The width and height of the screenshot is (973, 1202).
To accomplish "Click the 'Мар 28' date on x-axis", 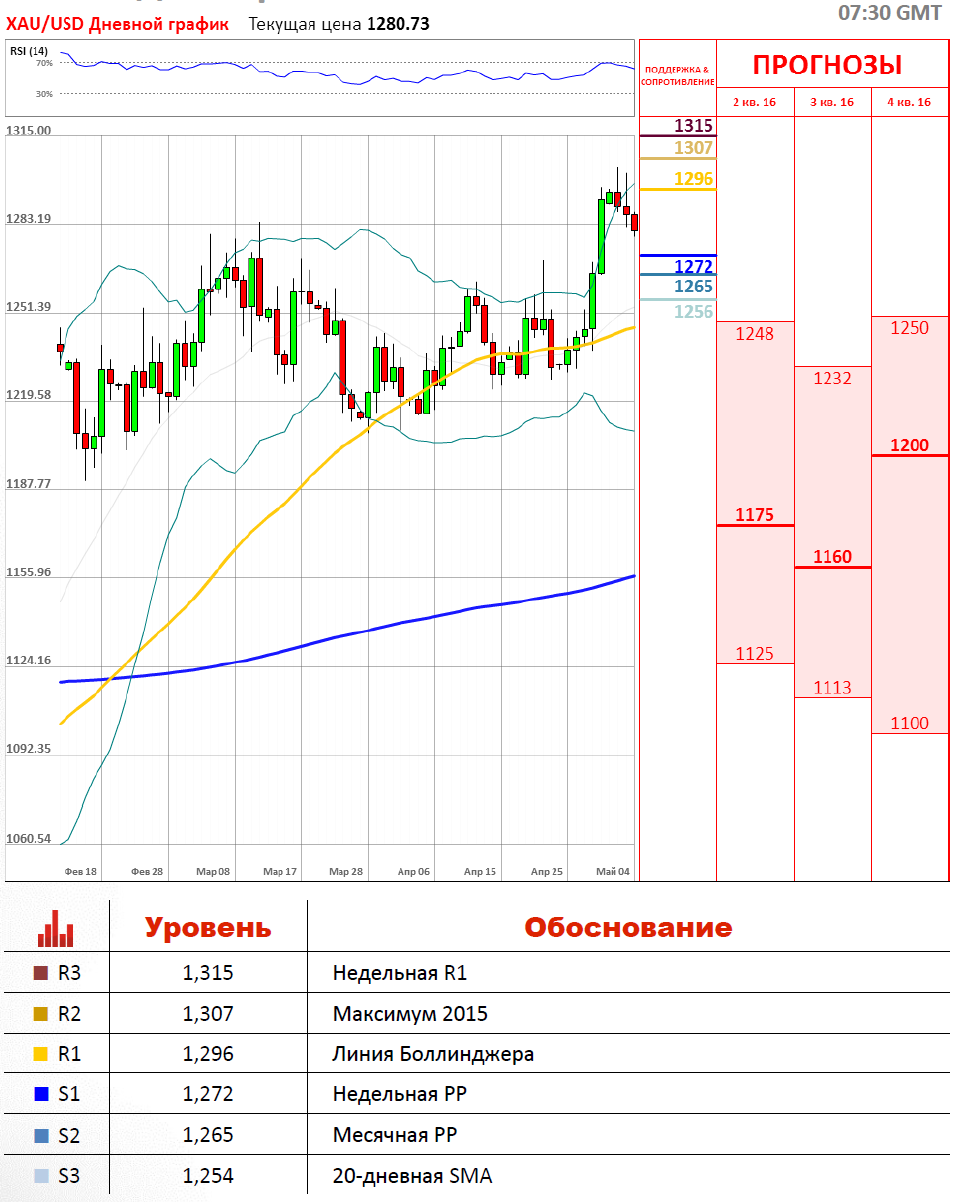I will (346, 872).
